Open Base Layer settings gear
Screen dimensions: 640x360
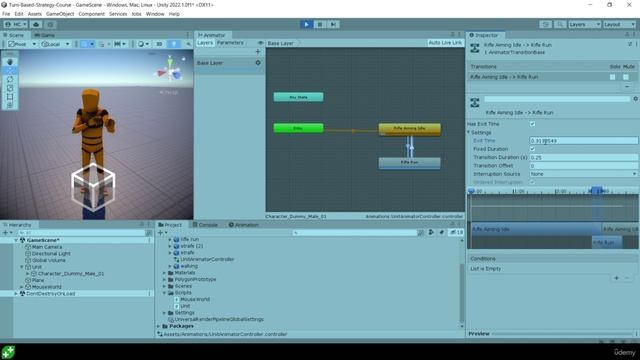click(258, 63)
